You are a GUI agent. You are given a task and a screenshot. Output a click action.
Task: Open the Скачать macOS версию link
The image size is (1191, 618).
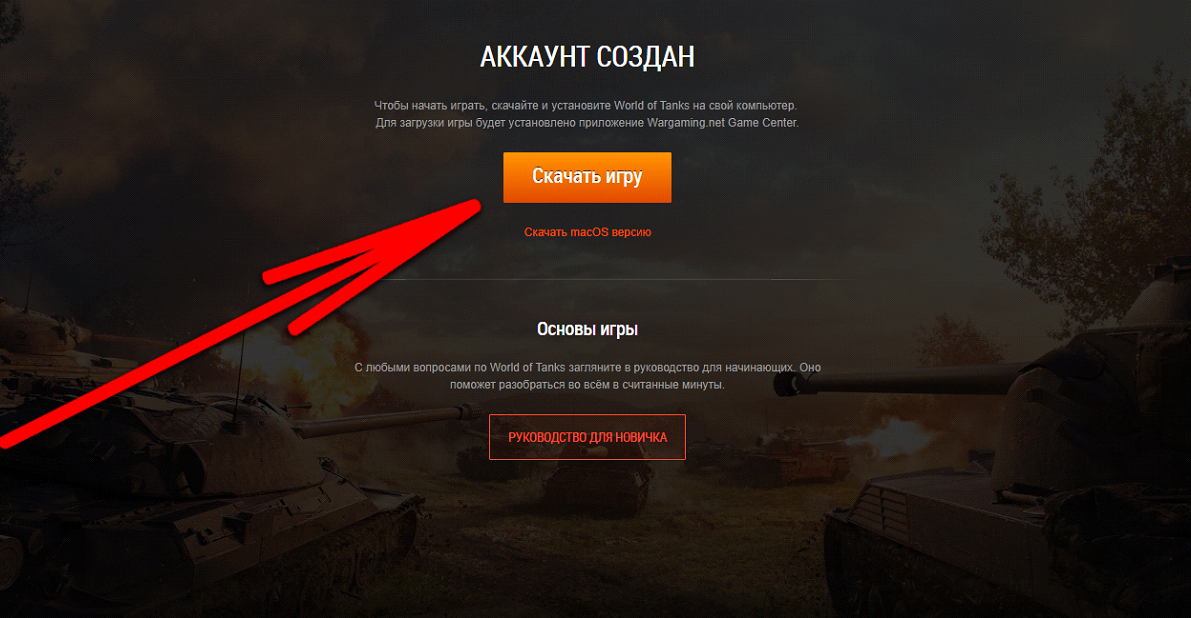(x=587, y=232)
